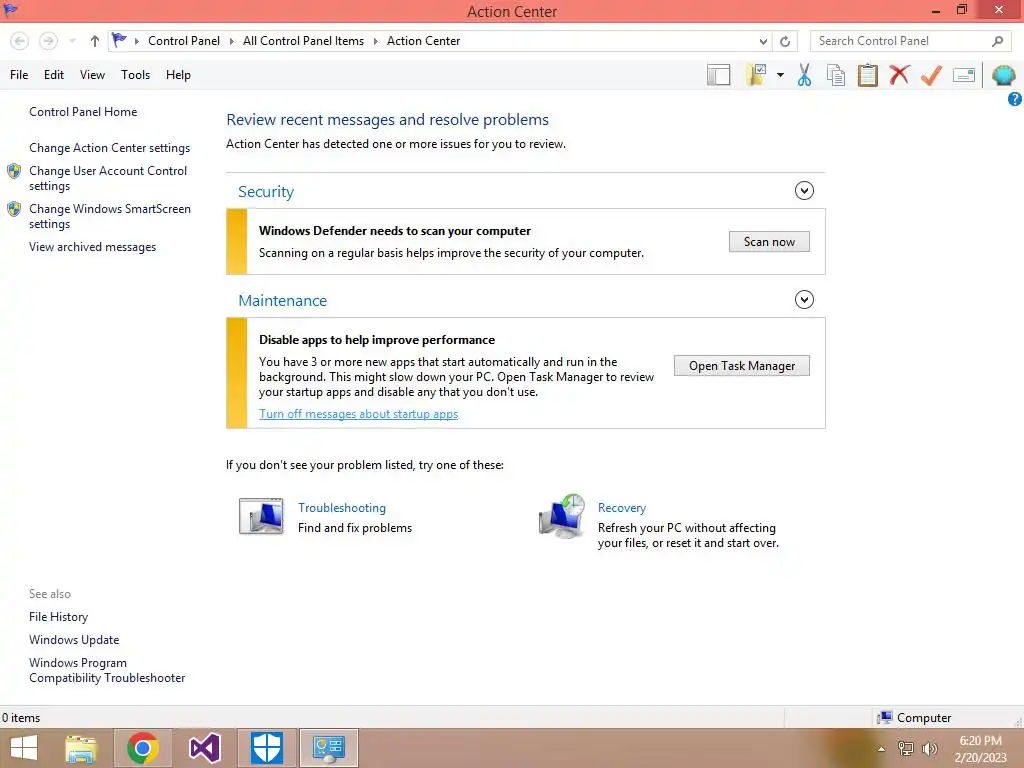
Task: Open the address bar history dropdown
Action: [x=763, y=42]
